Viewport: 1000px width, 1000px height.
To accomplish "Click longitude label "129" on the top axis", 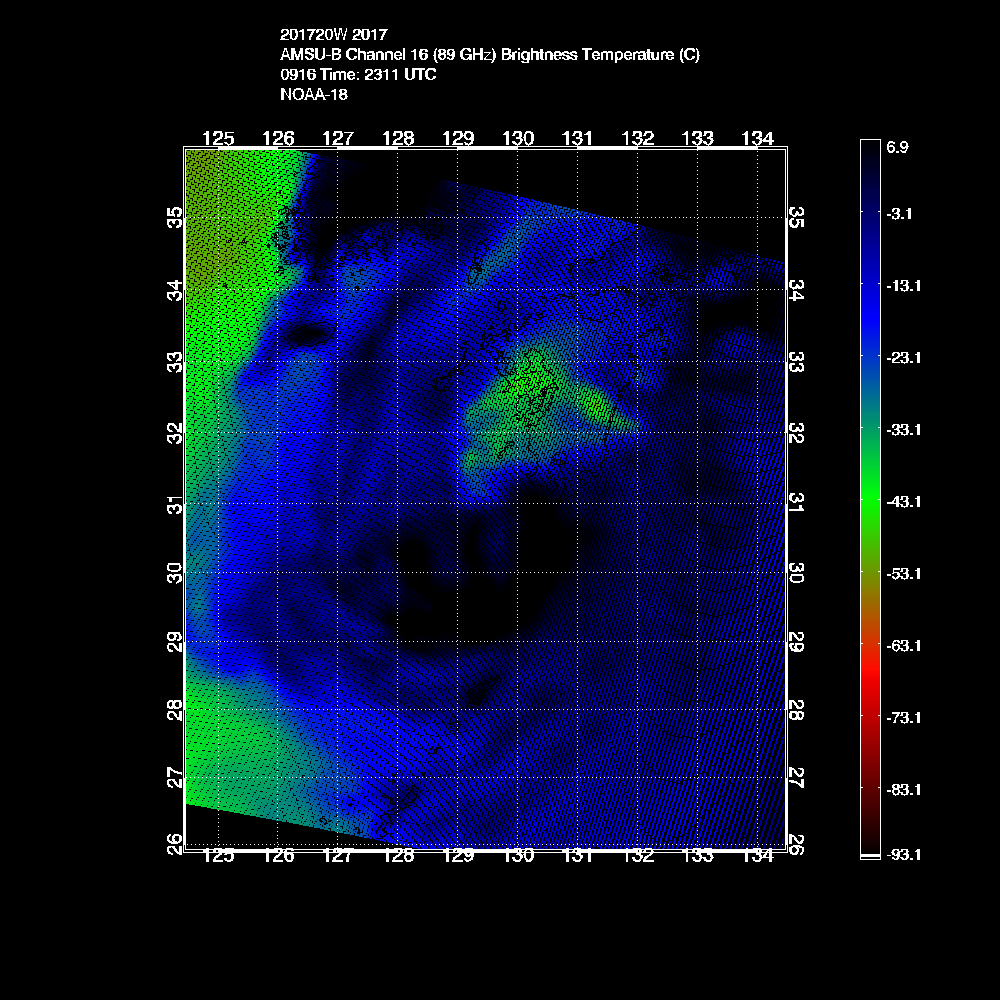I will click(458, 138).
